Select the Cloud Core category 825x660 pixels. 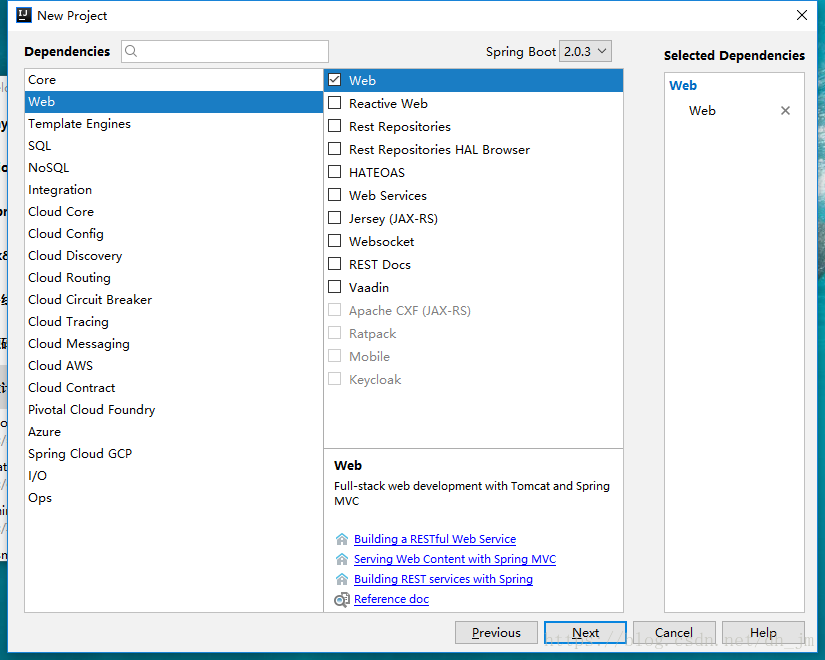click(174, 212)
